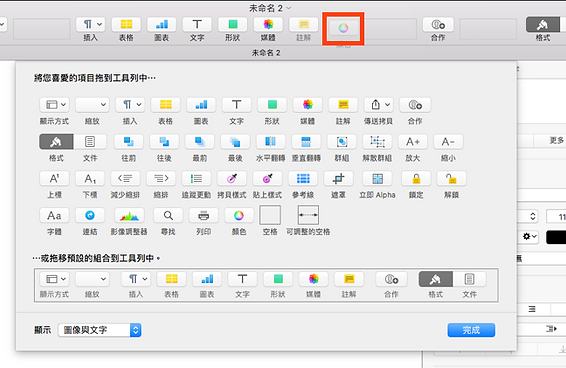Image resolution: width=566 pixels, height=368 pixels.
Task: Select the 最後 (Back) item in the palette
Action: tap(235, 142)
